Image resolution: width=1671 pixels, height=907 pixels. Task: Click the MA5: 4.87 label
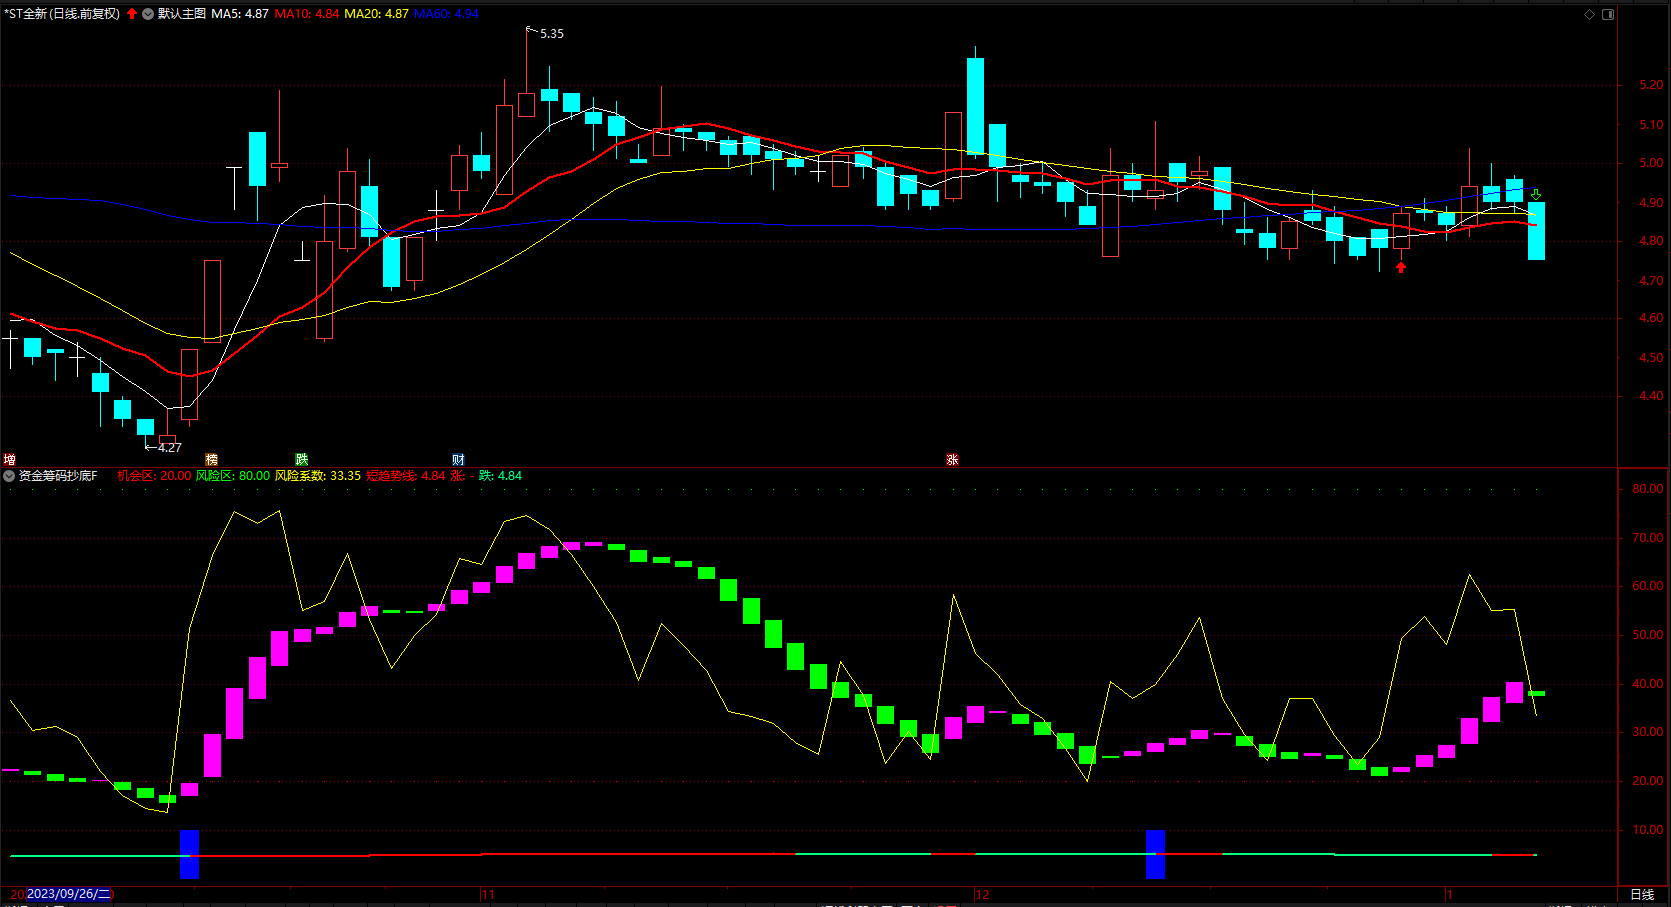tap(240, 14)
